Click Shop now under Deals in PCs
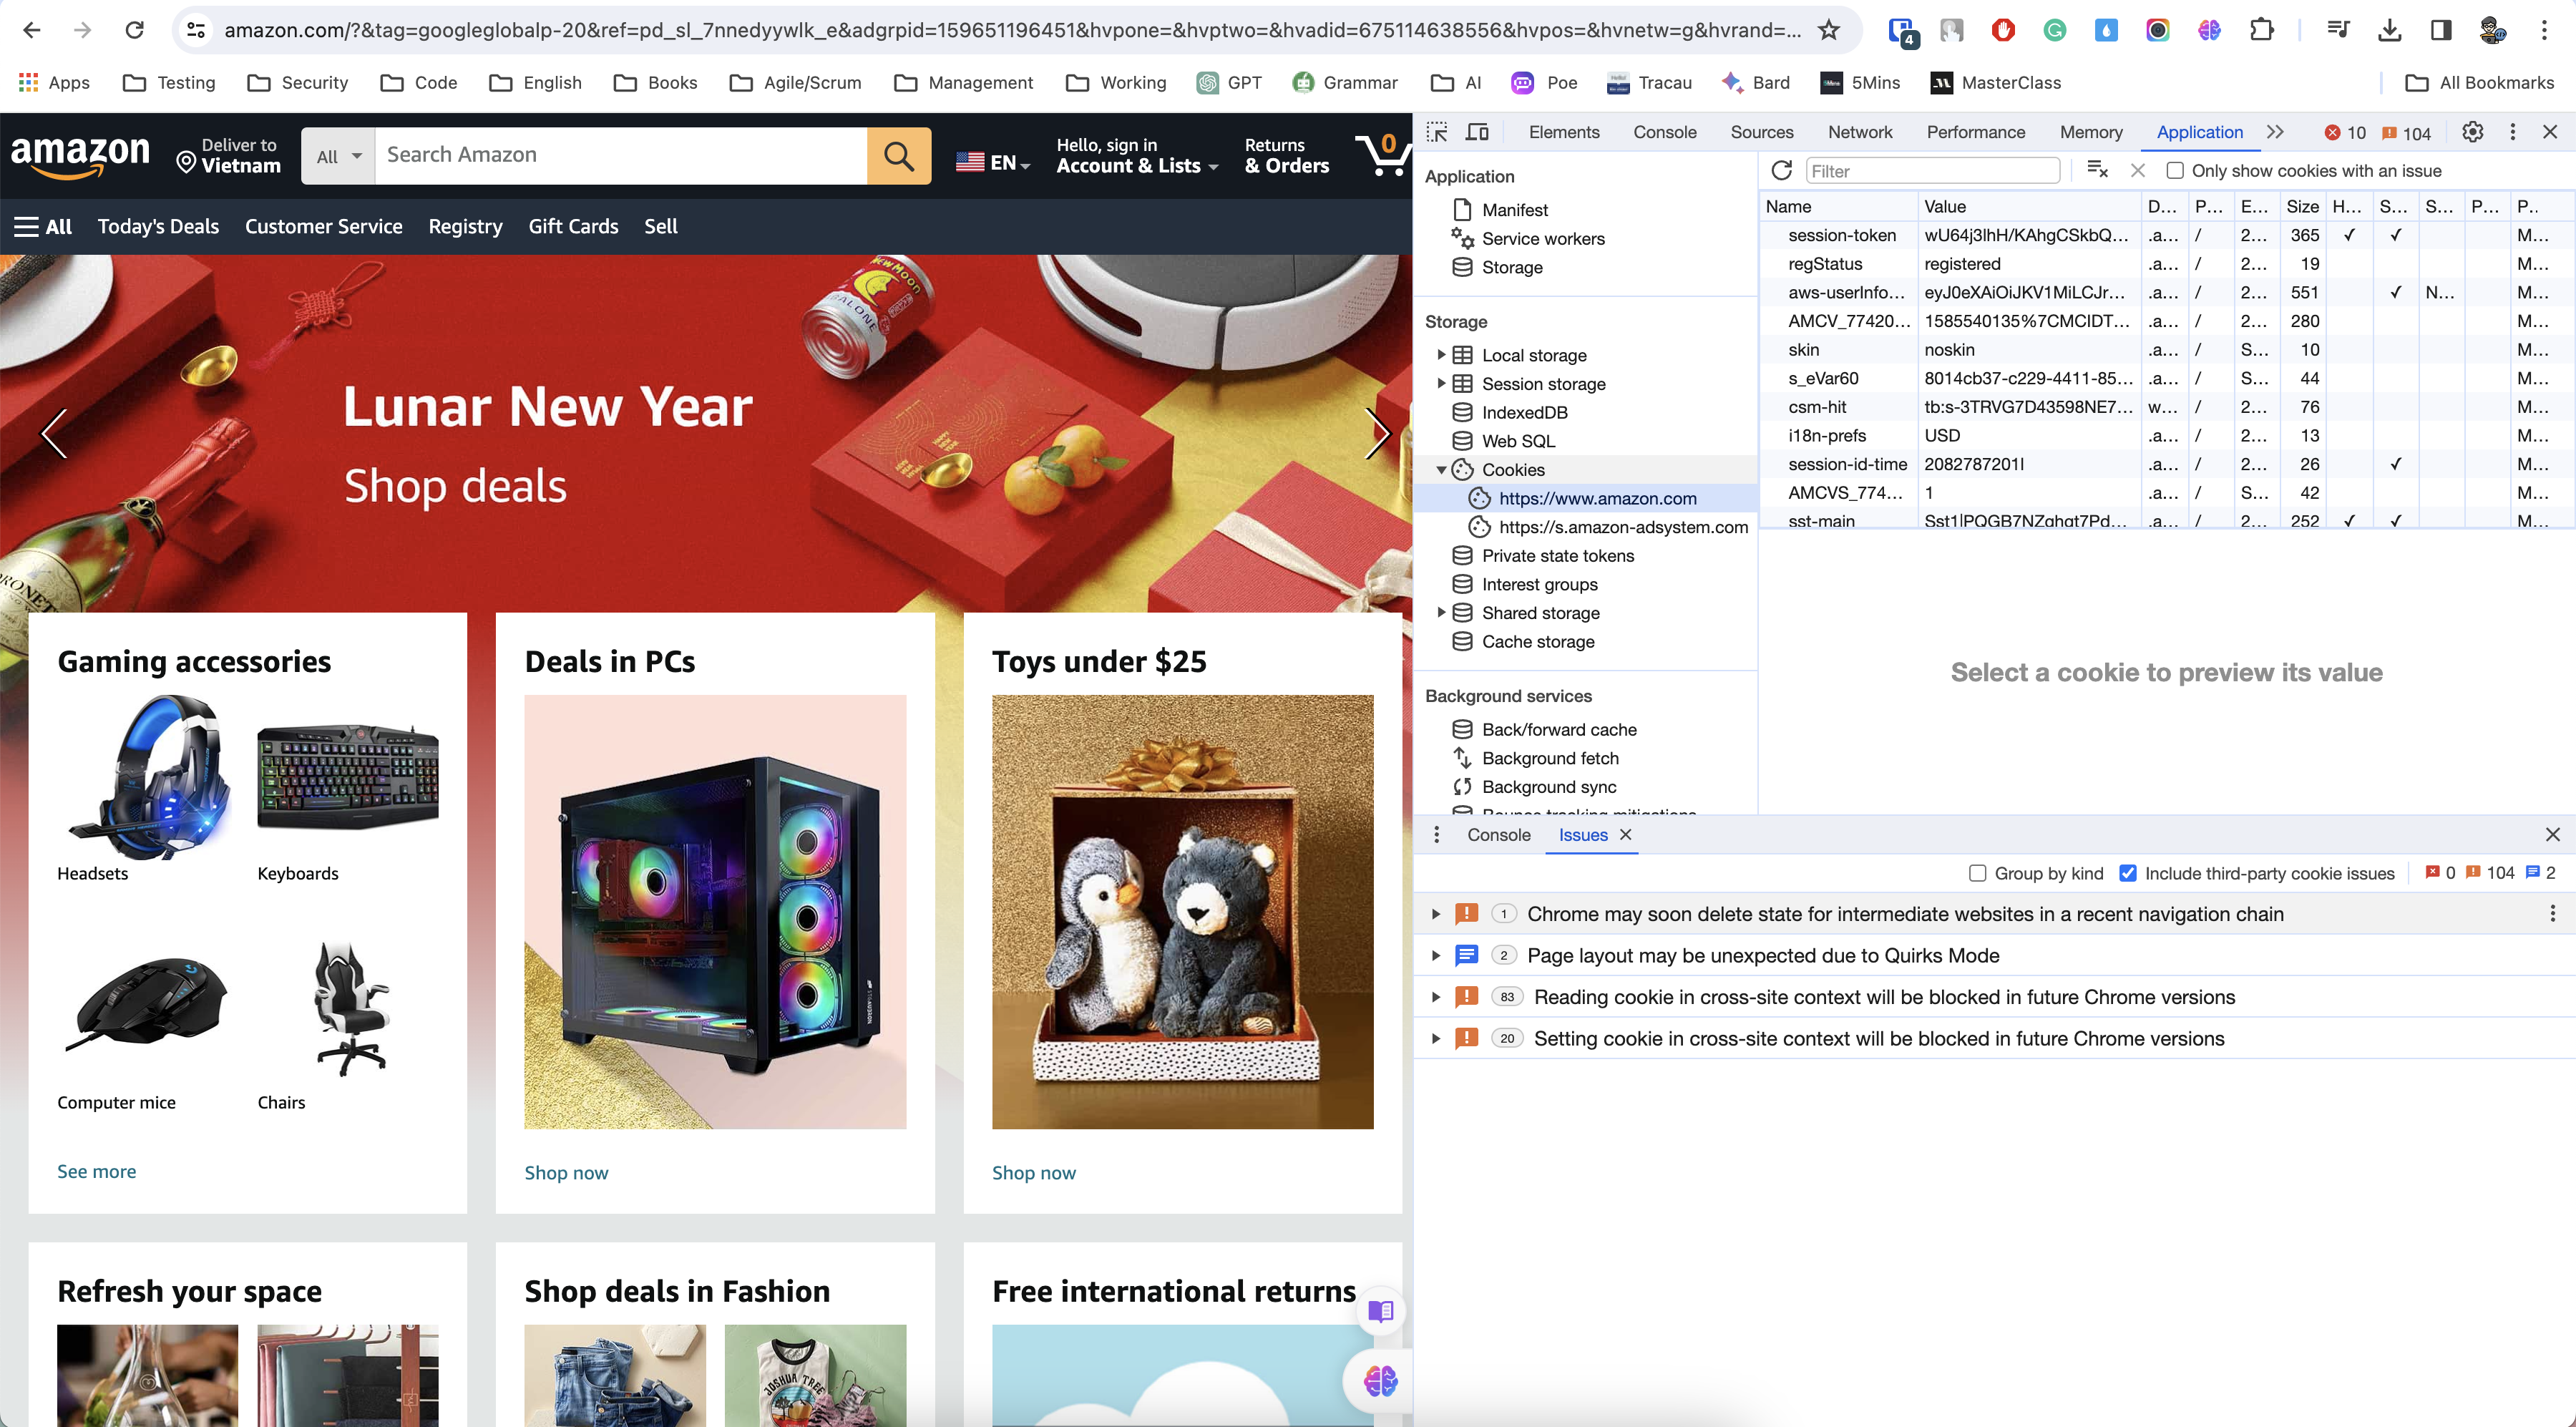2576x1427 pixels. tap(566, 1173)
